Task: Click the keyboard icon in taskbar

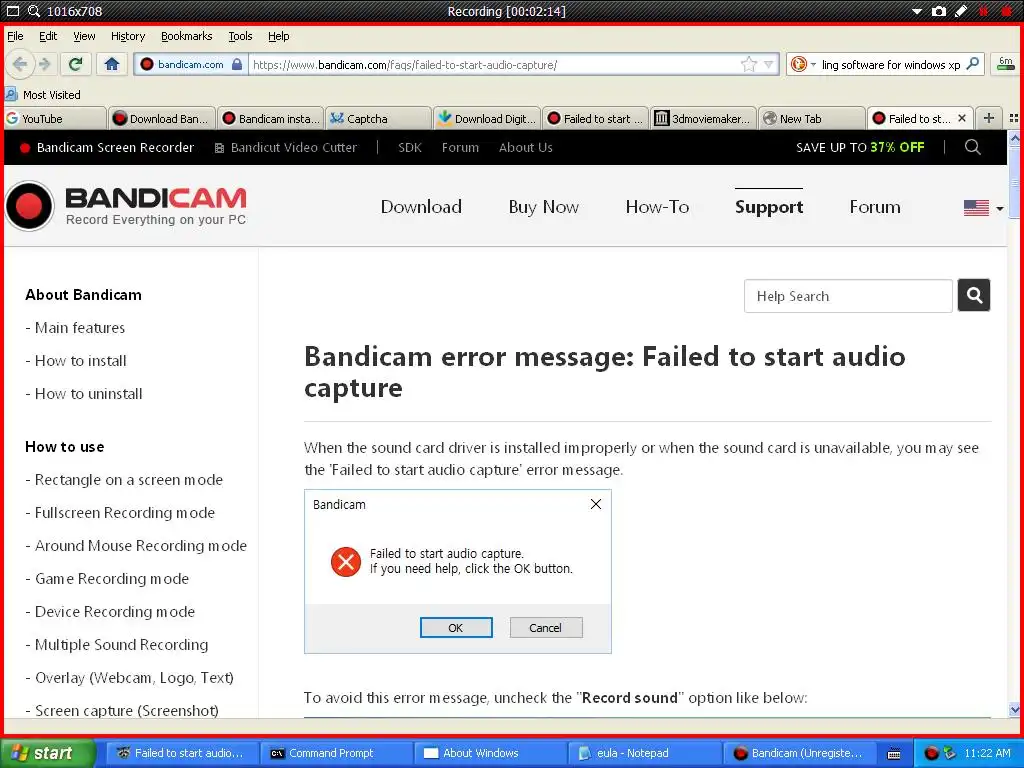Action: click(x=894, y=754)
